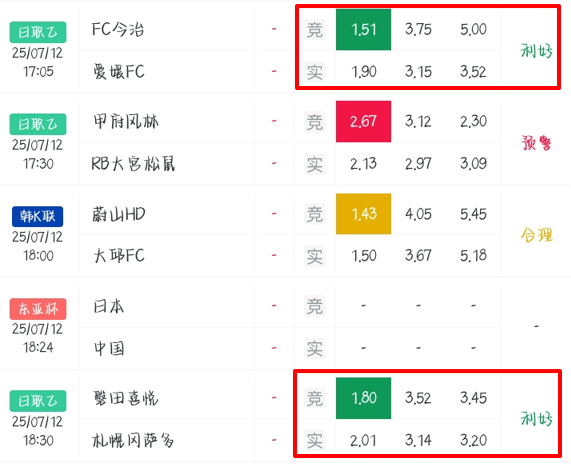Select the yellow 1.43 odds cell
Image resolution: width=571 pixels, height=467 pixels.
(x=363, y=214)
